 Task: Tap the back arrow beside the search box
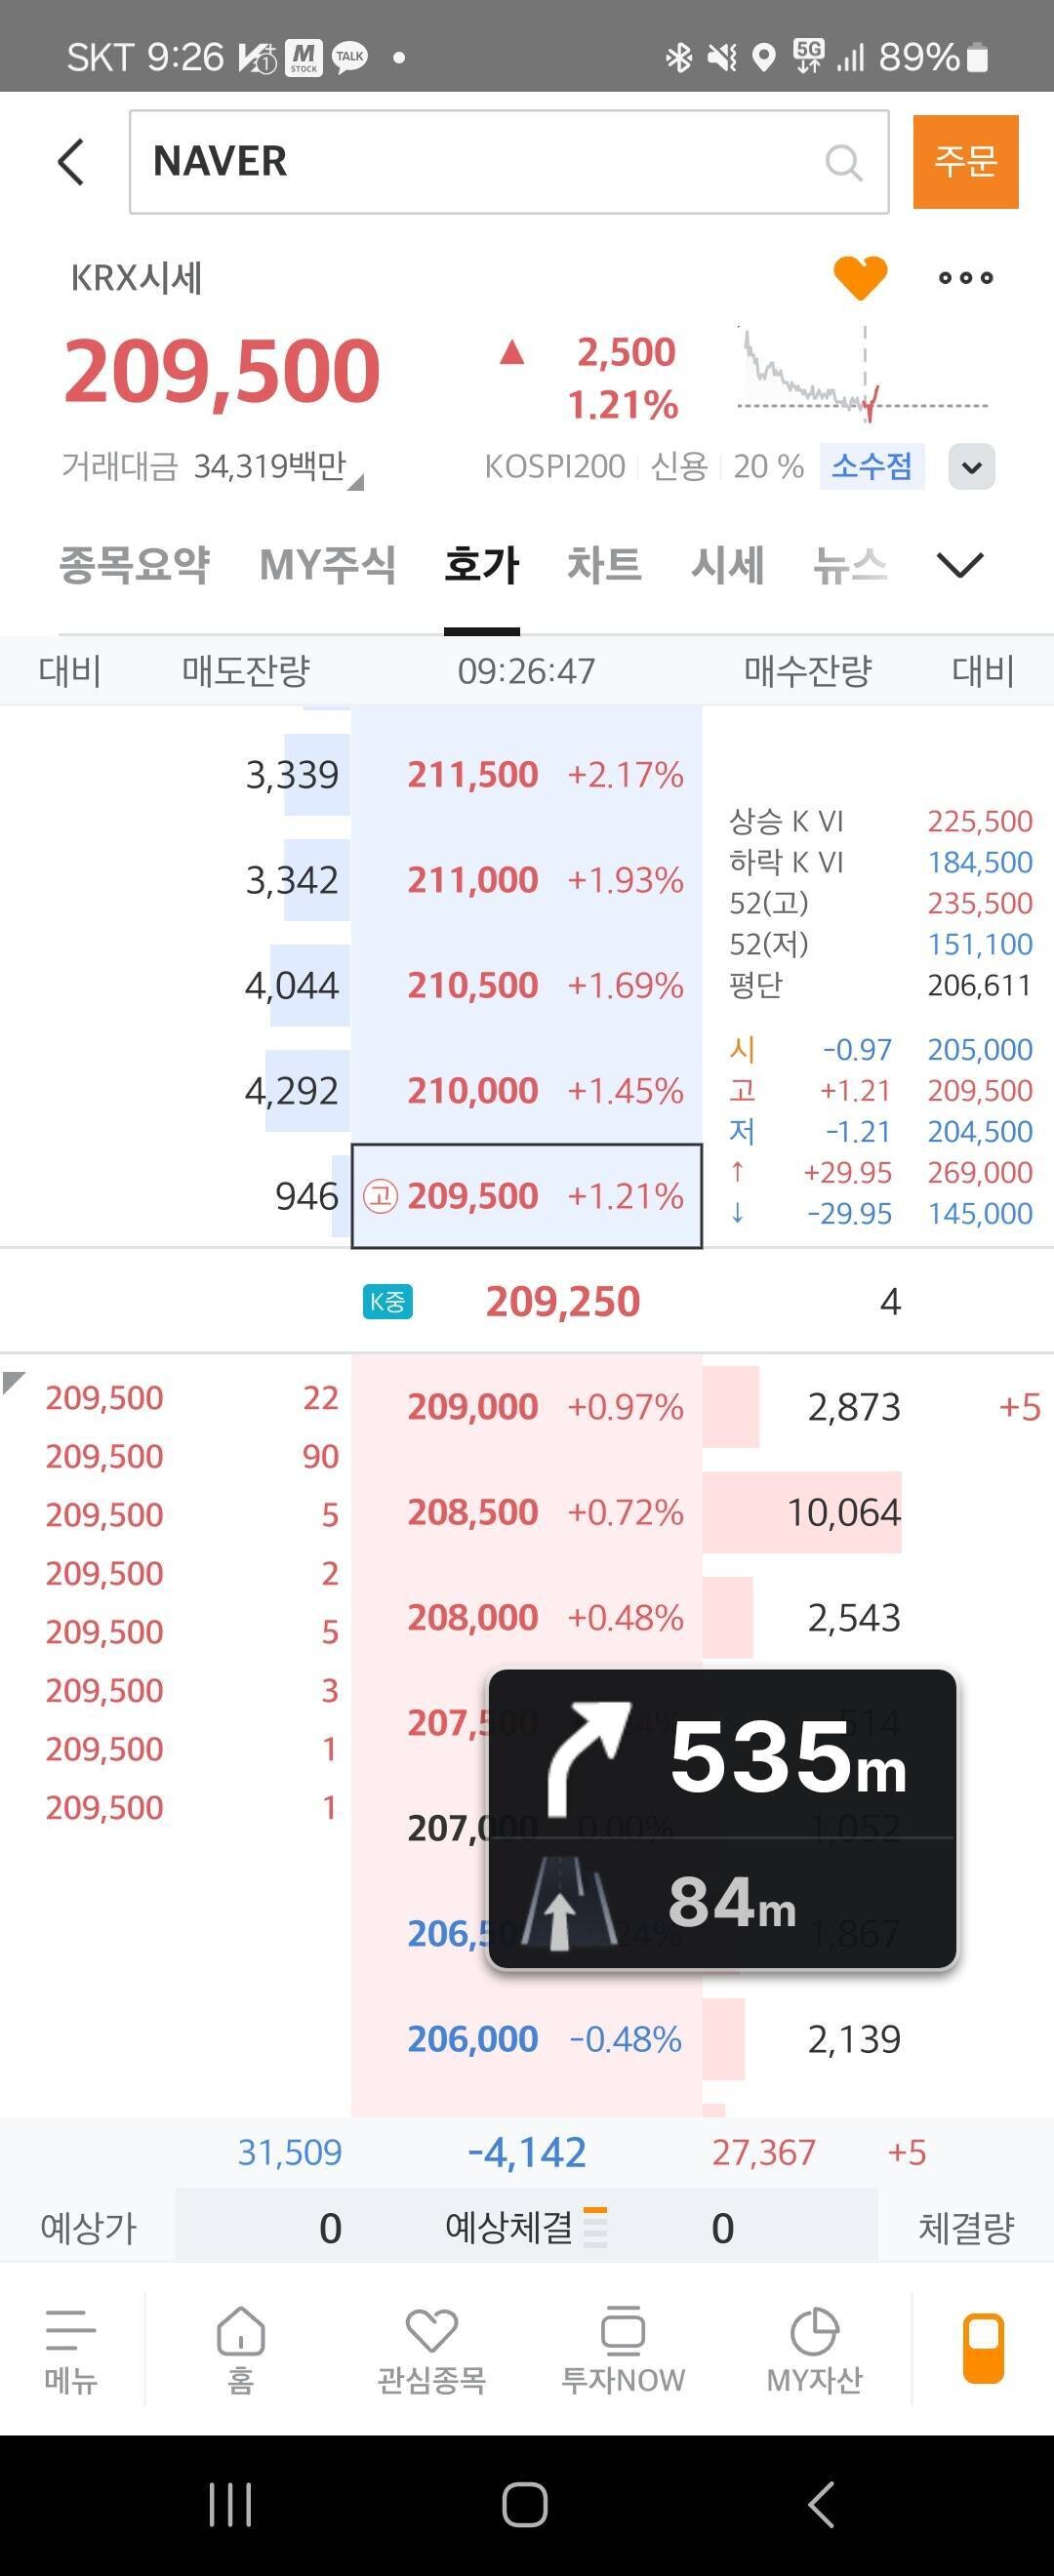tap(71, 162)
